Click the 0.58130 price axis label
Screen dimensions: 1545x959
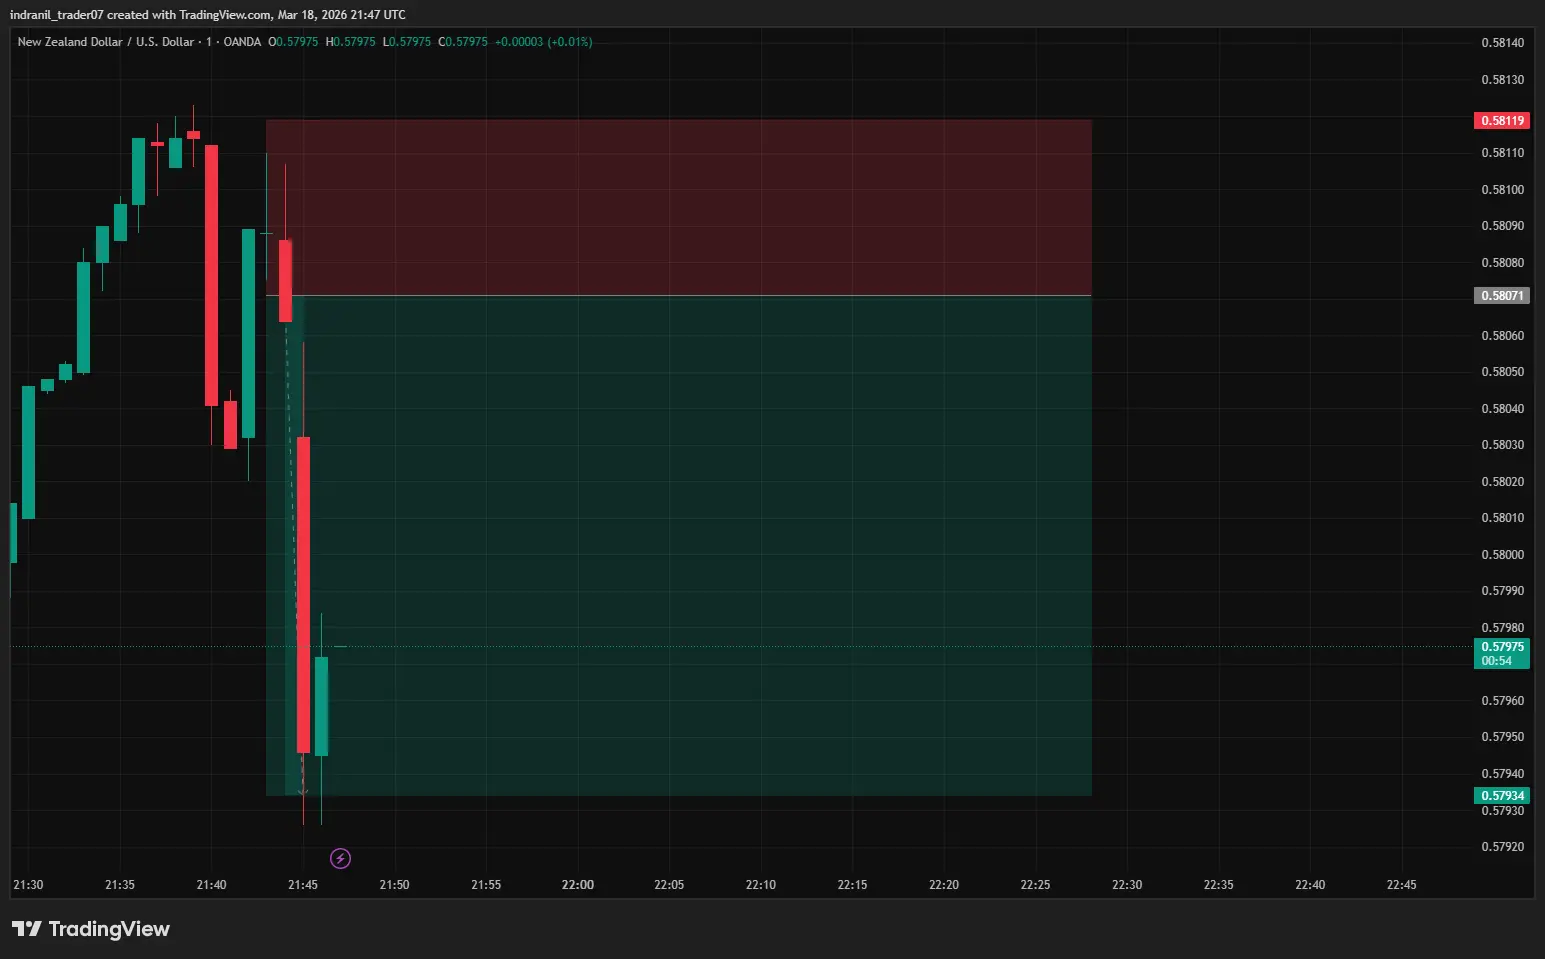coord(1502,80)
